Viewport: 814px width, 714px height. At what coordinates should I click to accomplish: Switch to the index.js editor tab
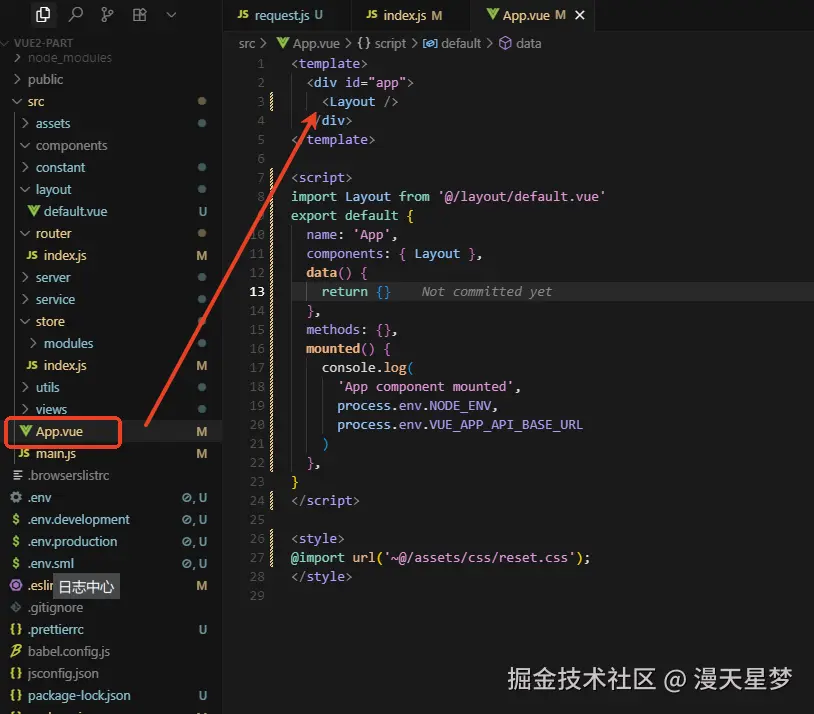[x=404, y=15]
